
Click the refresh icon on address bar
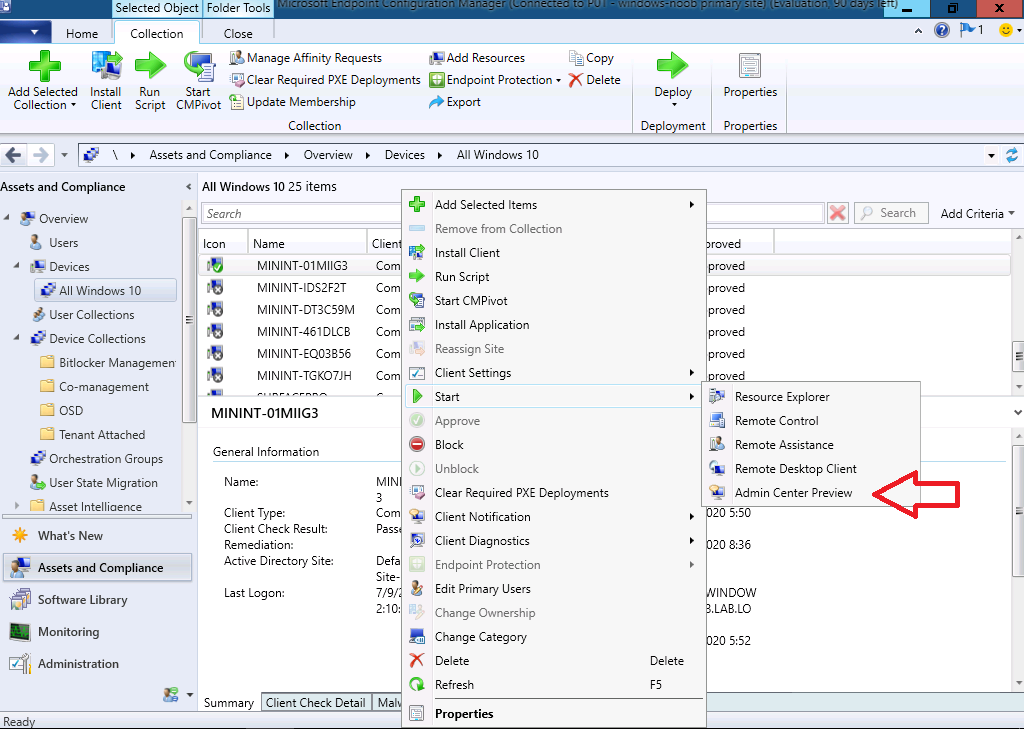[1012, 155]
